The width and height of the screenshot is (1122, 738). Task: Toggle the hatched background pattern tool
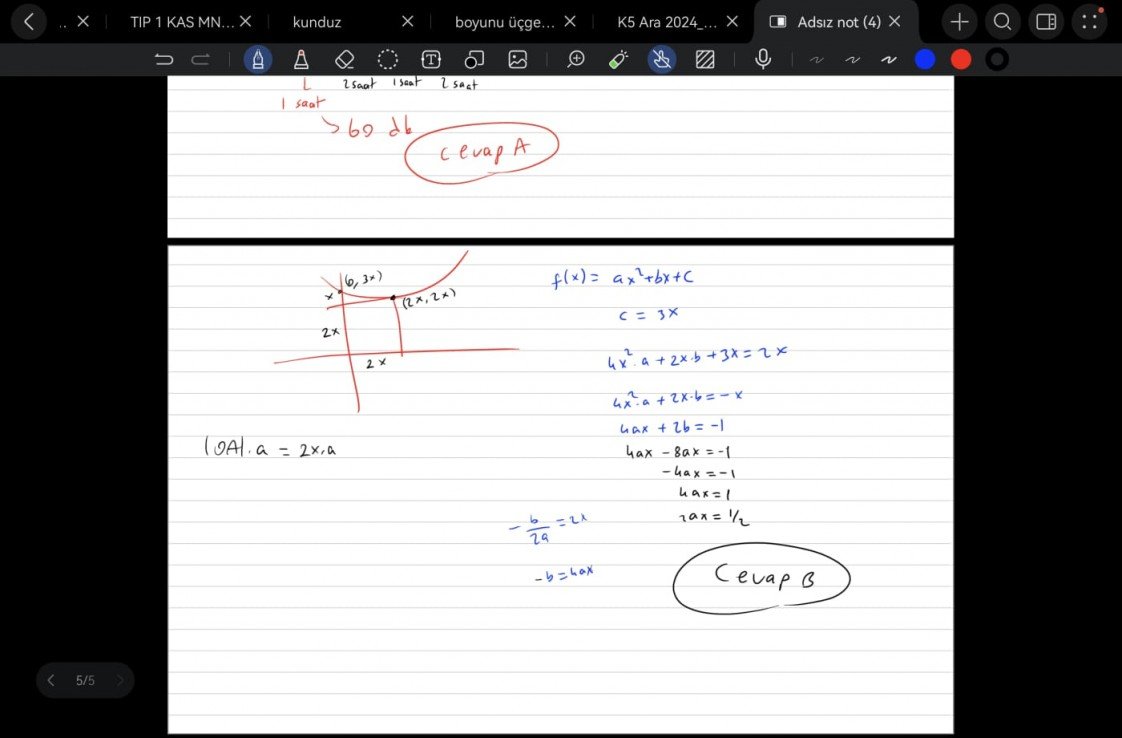(x=705, y=60)
